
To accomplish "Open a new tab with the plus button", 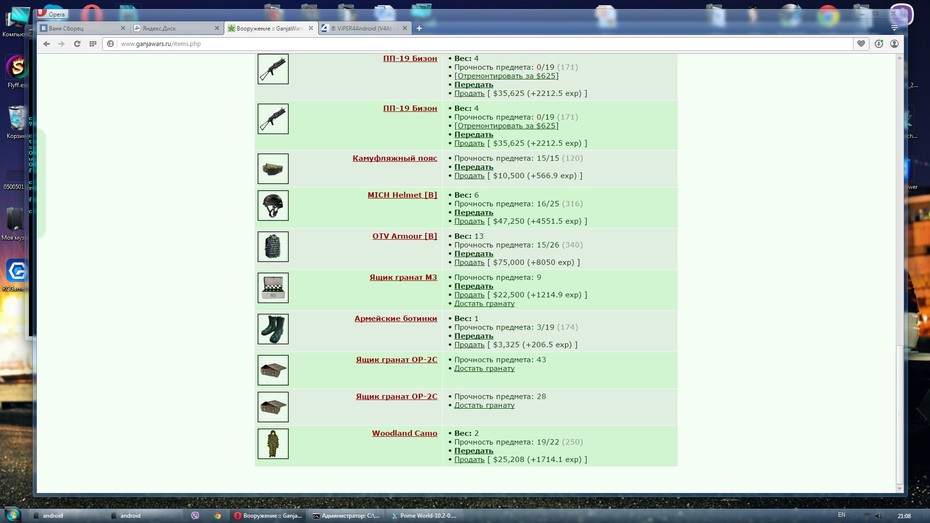I will coord(419,28).
